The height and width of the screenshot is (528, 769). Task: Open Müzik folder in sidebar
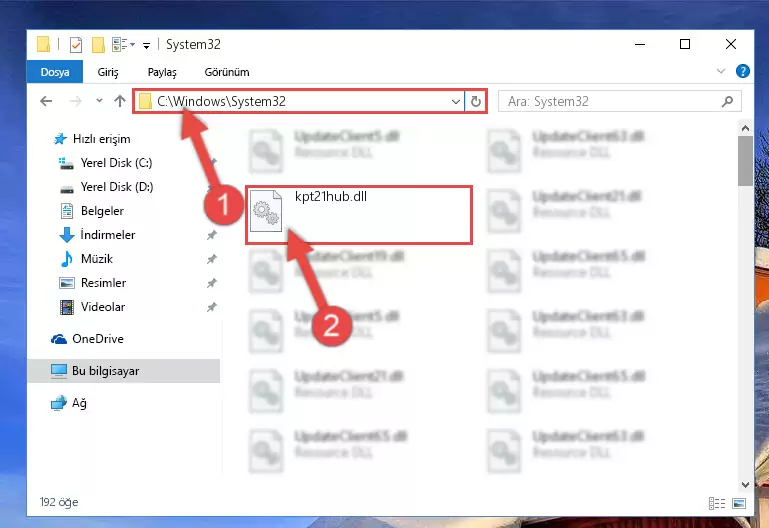[97, 259]
